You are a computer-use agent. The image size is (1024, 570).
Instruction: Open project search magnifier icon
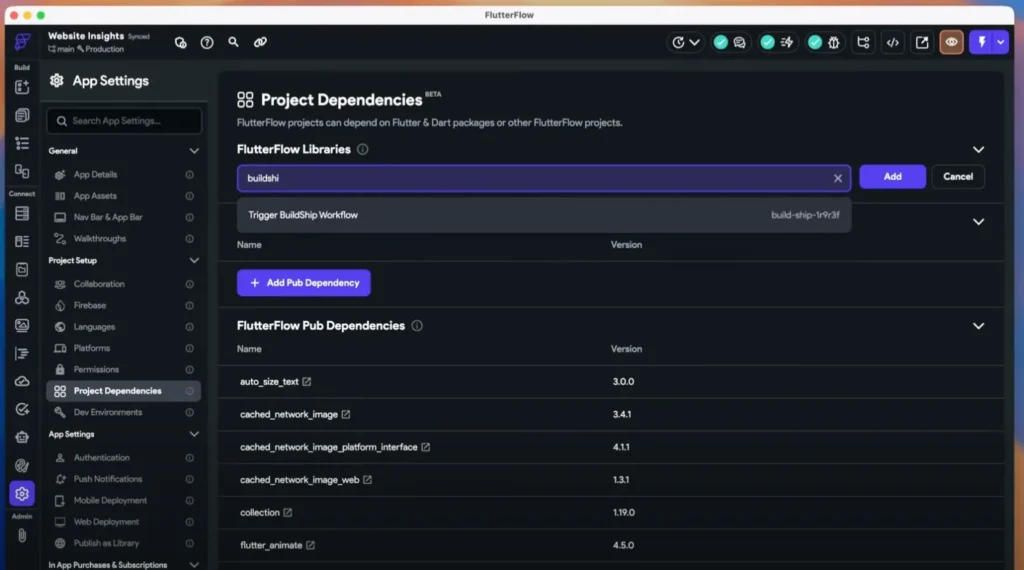click(x=233, y=42)
